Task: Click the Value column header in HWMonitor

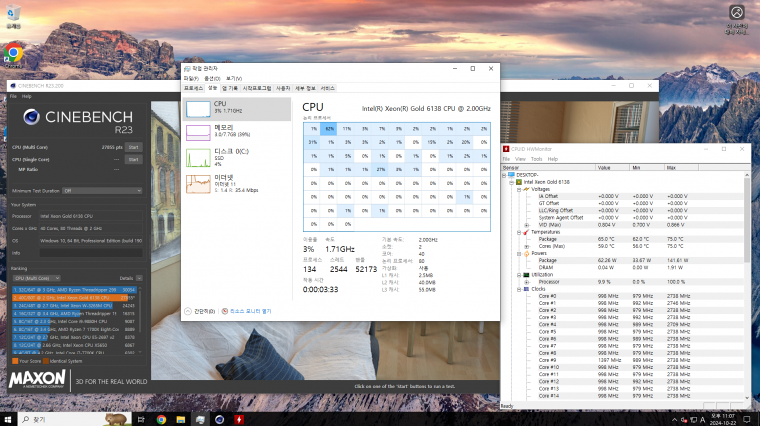Action: coord(612,168)
